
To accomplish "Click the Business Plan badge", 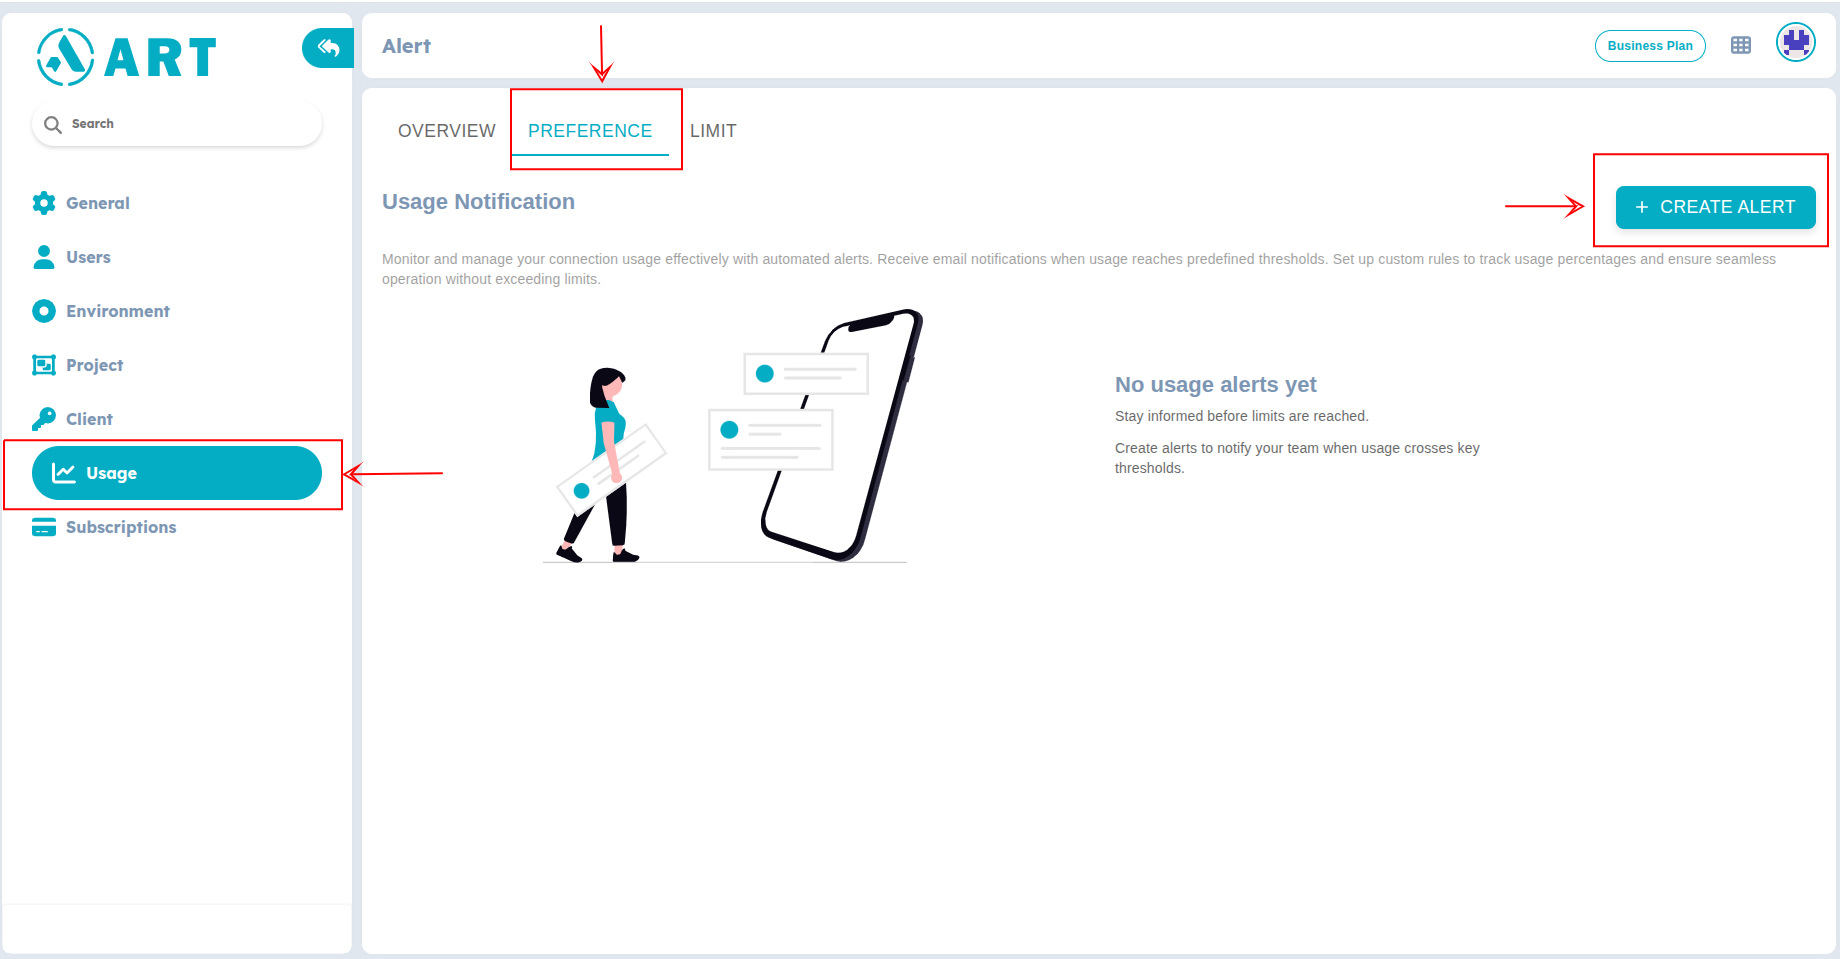I will tap(1650, 46).
